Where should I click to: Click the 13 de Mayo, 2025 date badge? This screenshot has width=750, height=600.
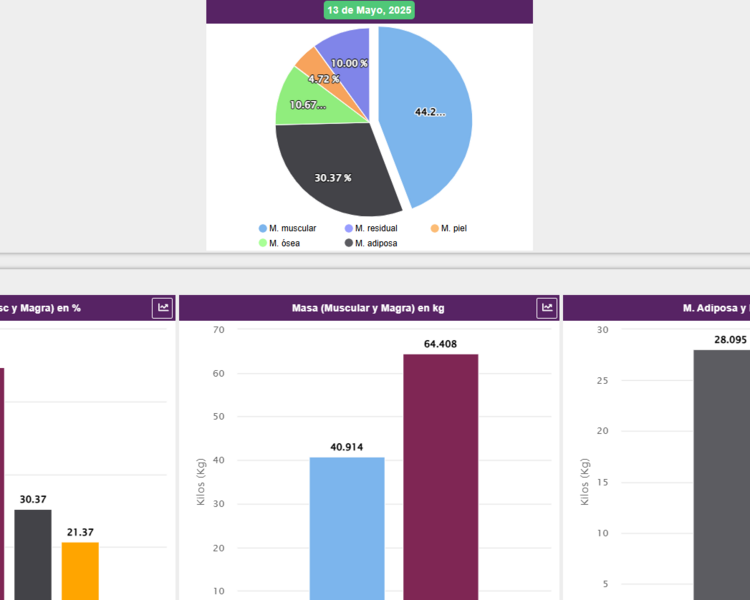point(369,10)
